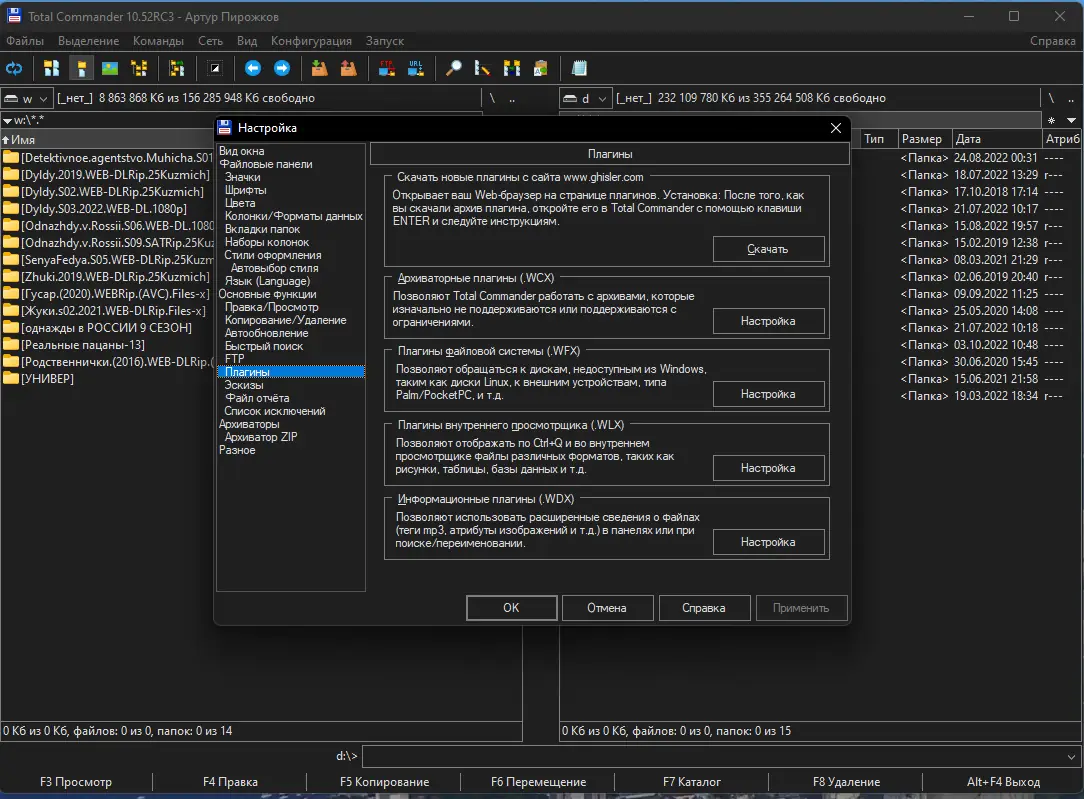The height and width of the screenshot is (799, 1084).
Task: Open the Notepad toolbar icon
Action: (579, 68)
